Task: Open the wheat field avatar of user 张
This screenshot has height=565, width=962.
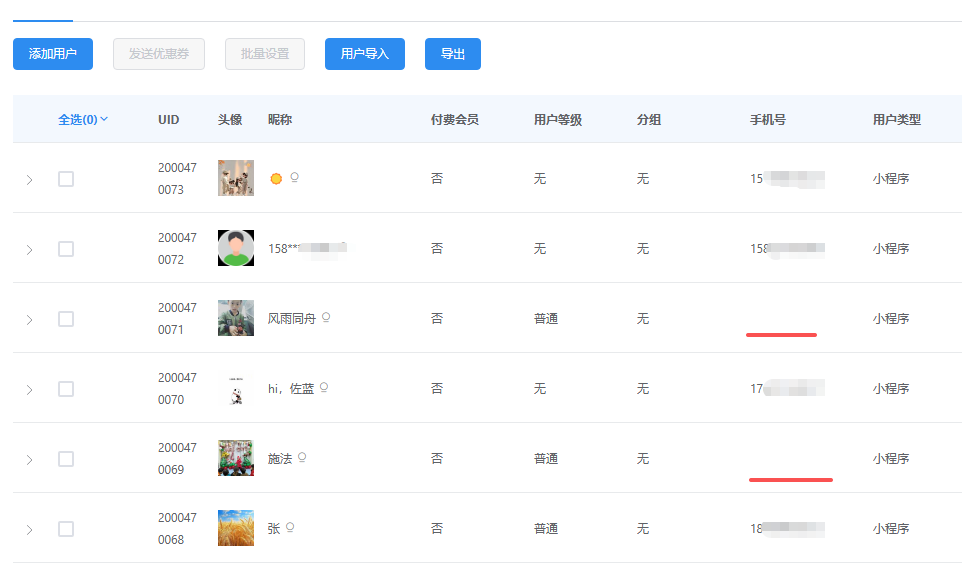Action: [236, 528]
